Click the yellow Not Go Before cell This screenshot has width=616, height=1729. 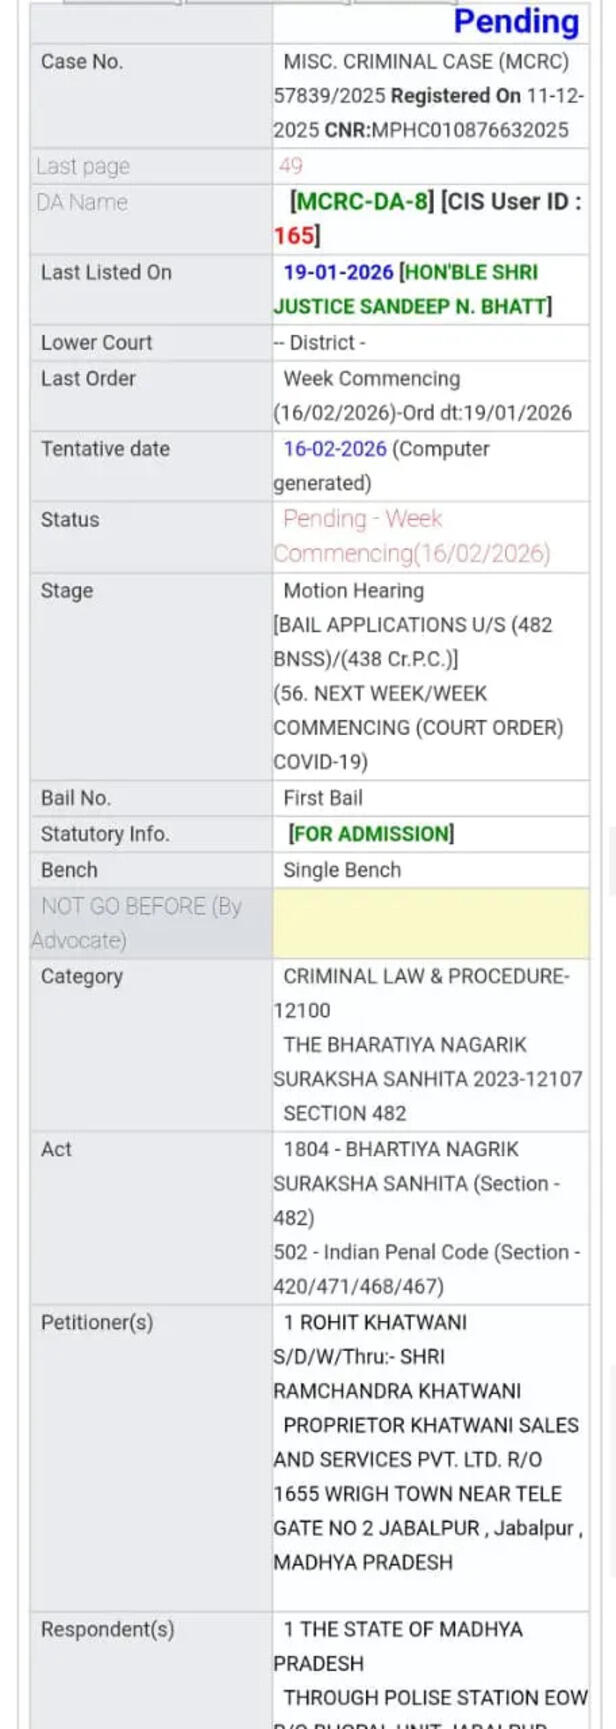click(x=431, y=923)
